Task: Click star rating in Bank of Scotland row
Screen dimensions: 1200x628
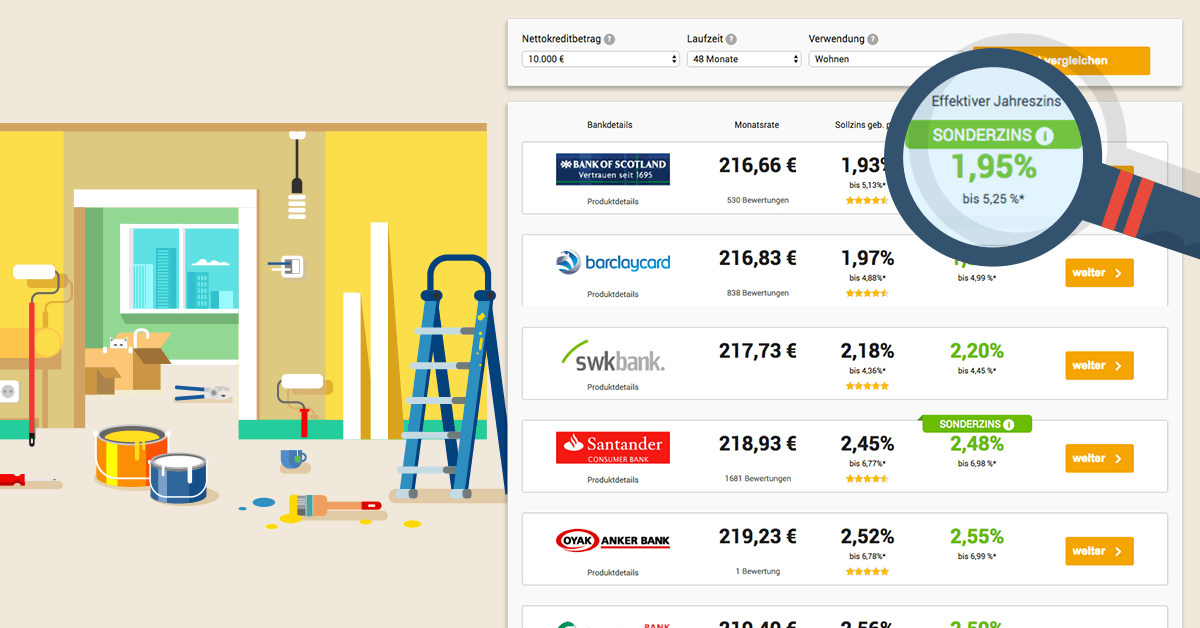Action: [x=867, y=200]
